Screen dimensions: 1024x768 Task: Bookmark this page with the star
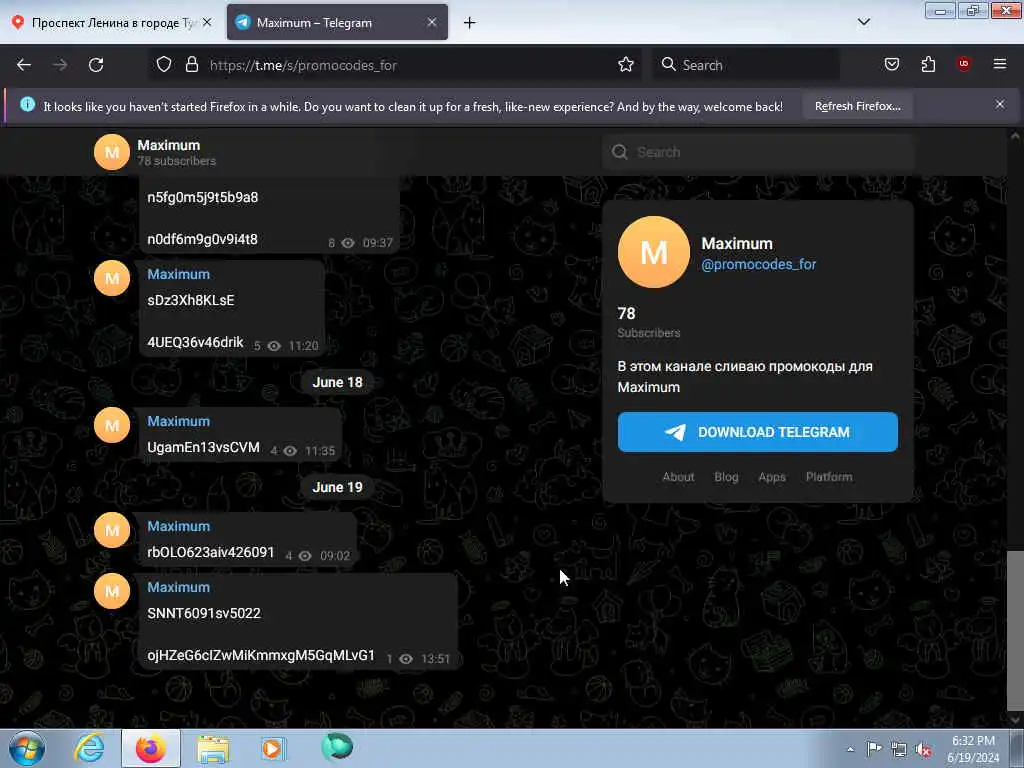pyautogui.click(x=626, y=65)
